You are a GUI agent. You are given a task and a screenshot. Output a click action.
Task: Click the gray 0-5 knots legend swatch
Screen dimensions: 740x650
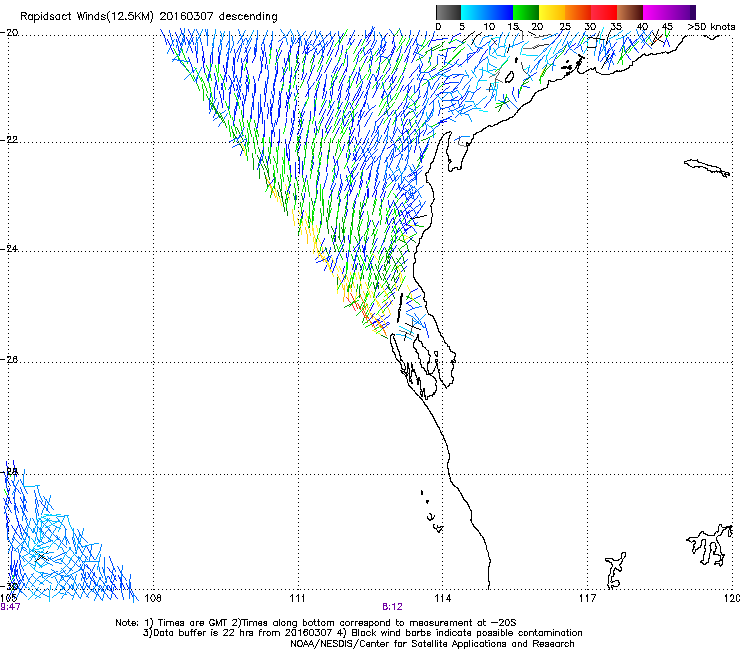click(x=448, y=12)
